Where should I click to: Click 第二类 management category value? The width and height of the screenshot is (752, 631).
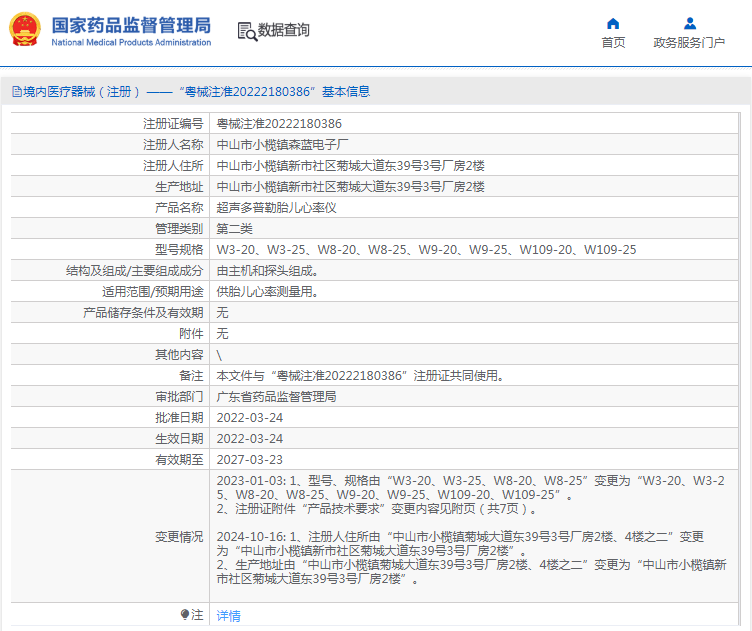click(235, 229)
